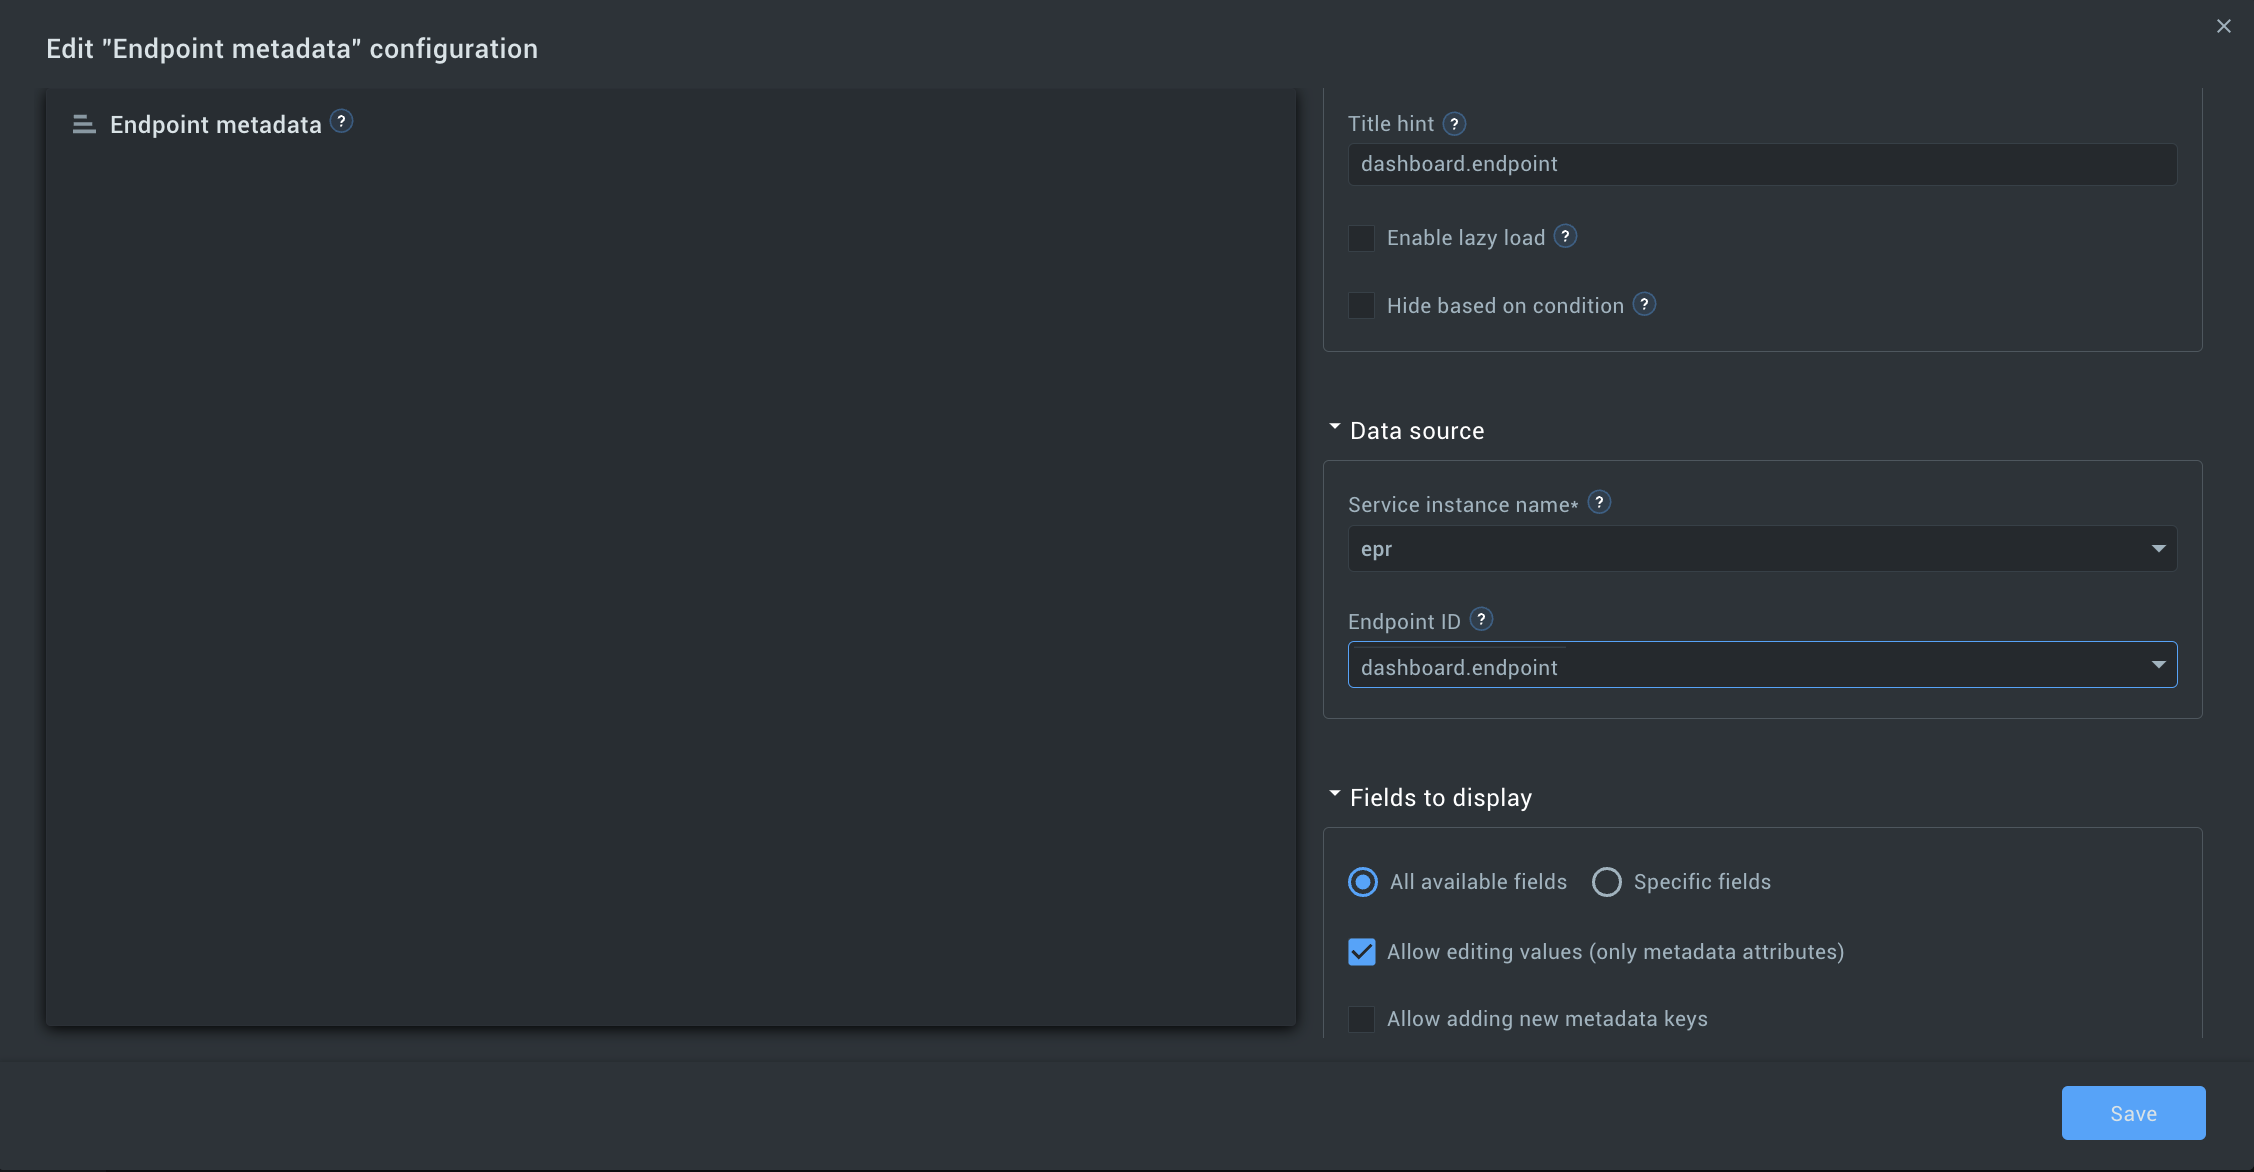Check Hide based on condition
The height and width of the screenshot is (1172, 2254).
coord(1361,306)
